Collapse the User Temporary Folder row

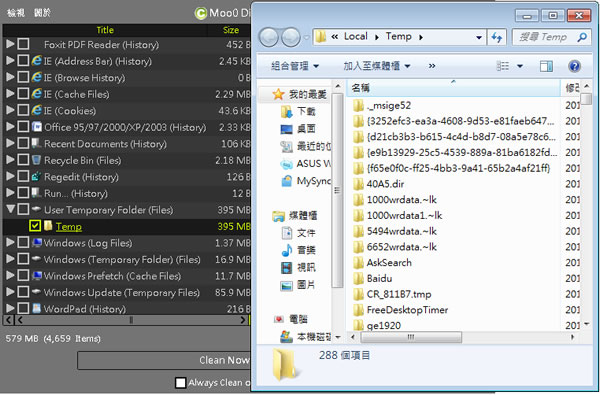pyautogui.click(x=10, y=209)
